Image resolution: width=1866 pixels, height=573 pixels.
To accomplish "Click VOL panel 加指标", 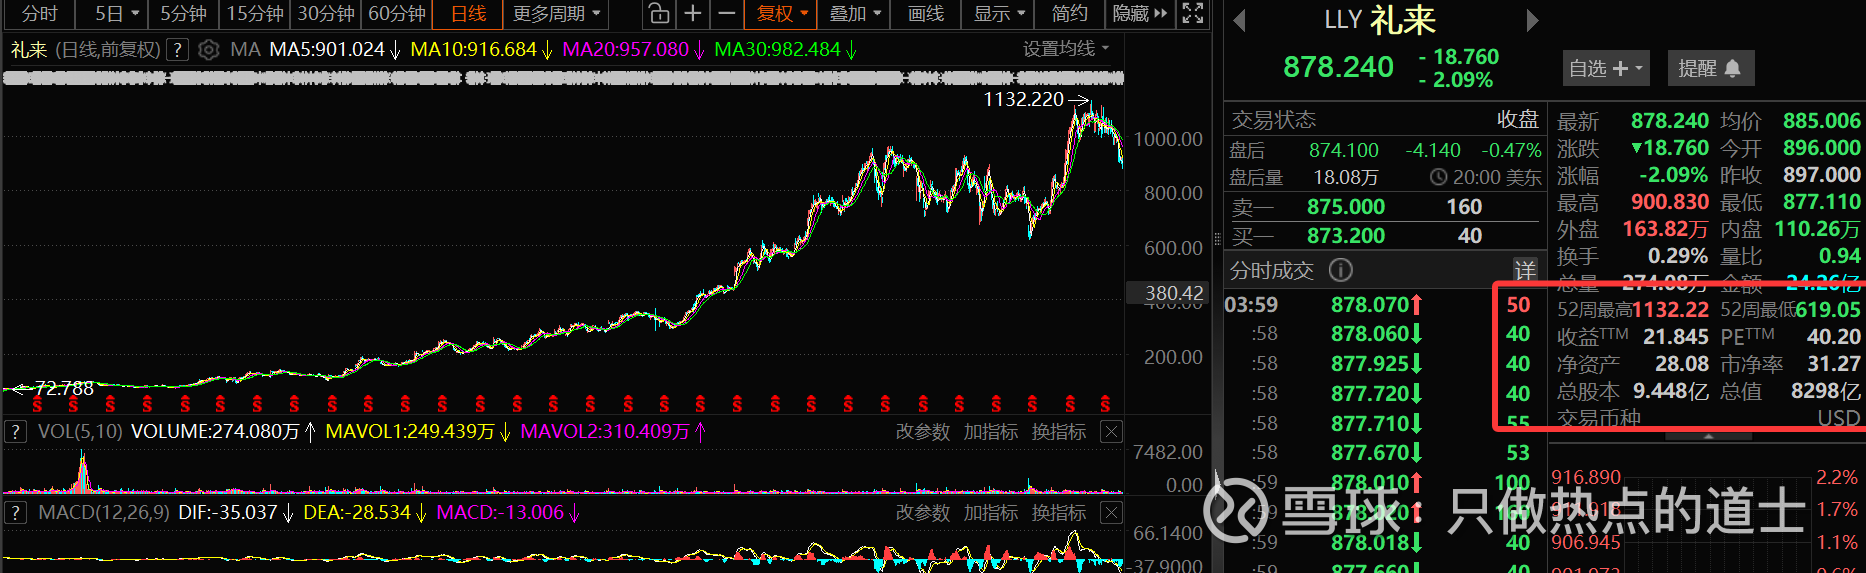I will pyautogui.click(x=990, y=432).
